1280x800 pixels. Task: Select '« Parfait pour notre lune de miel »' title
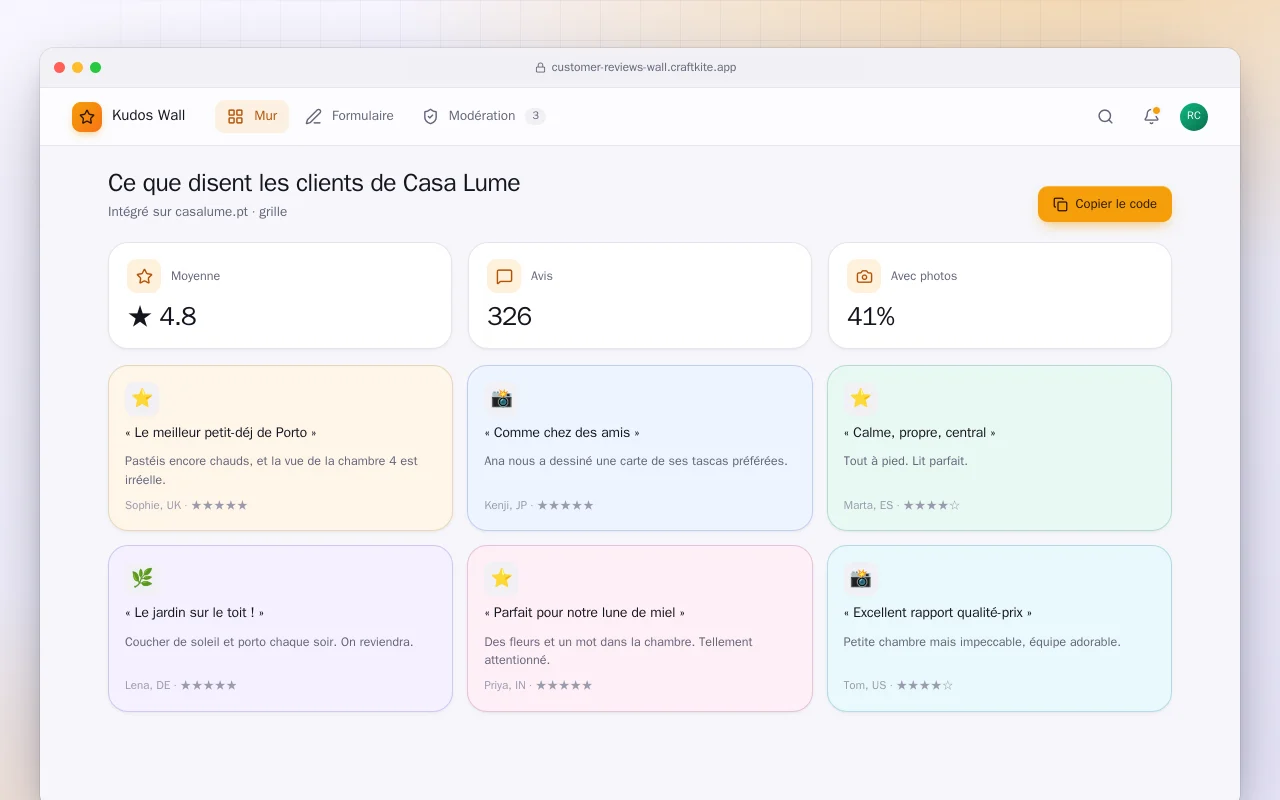pyautogui.click(x=585, y=613)
